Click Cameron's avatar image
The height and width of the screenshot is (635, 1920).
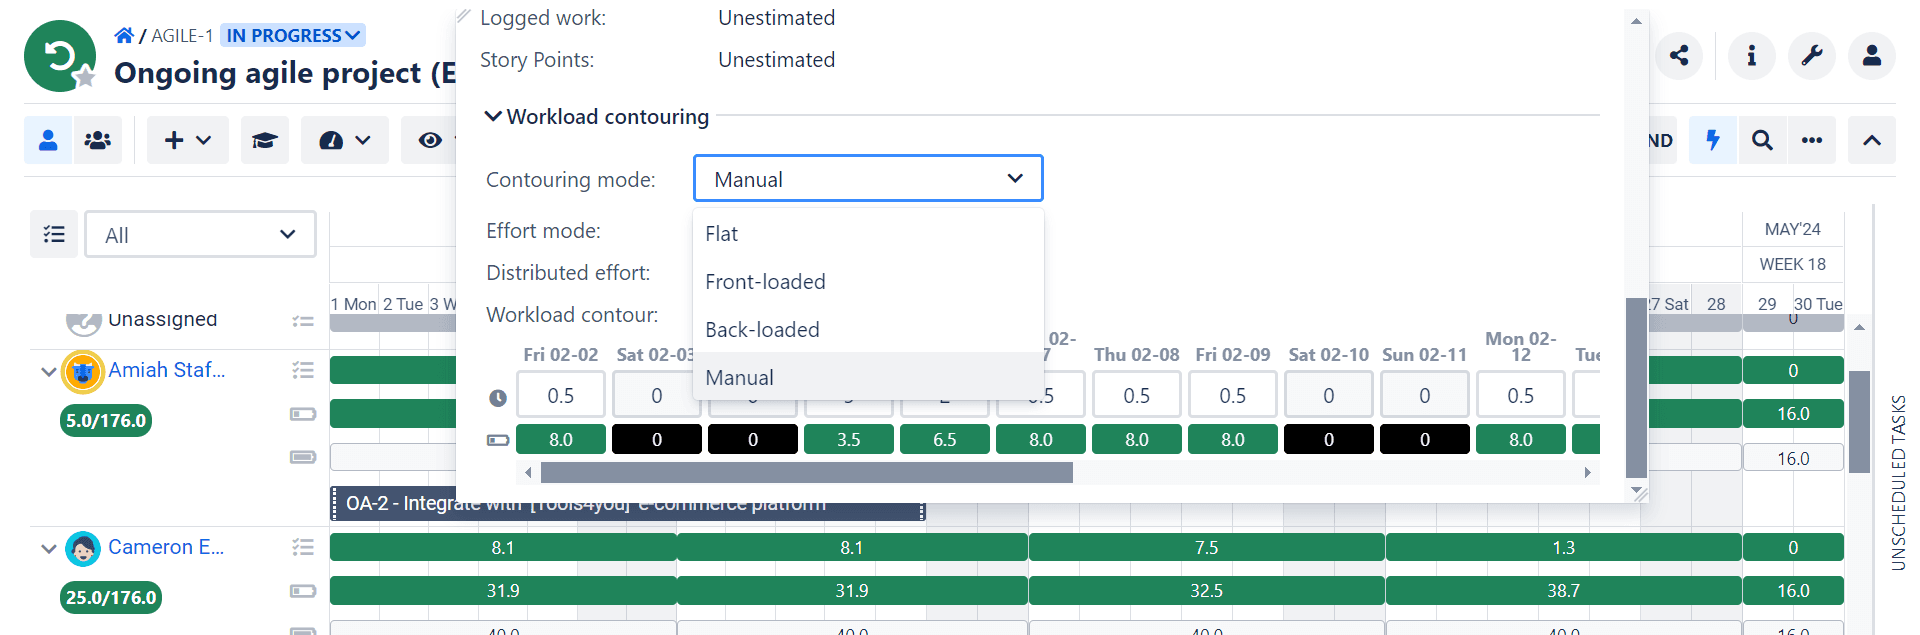pyautogui.click(x=83, y=549)
